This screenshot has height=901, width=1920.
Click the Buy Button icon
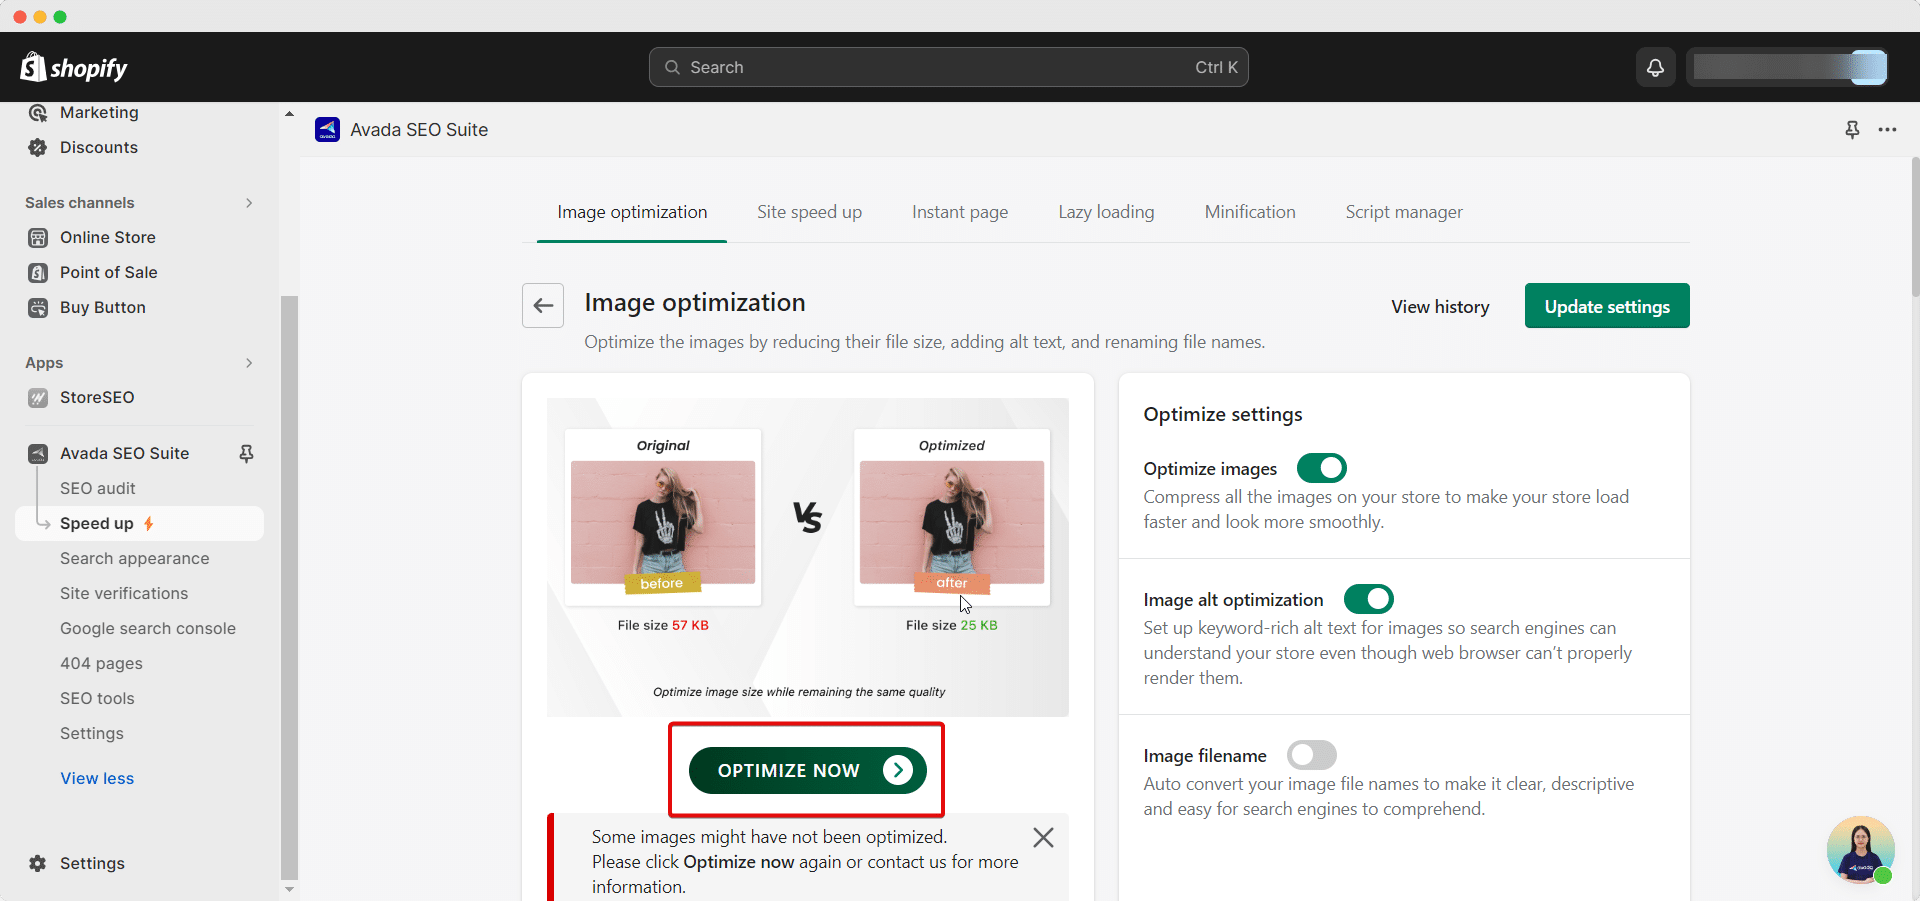(x=38, y=308)
